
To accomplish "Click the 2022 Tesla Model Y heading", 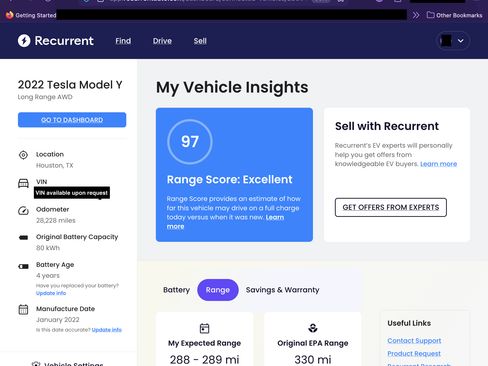I will [70, 85].
